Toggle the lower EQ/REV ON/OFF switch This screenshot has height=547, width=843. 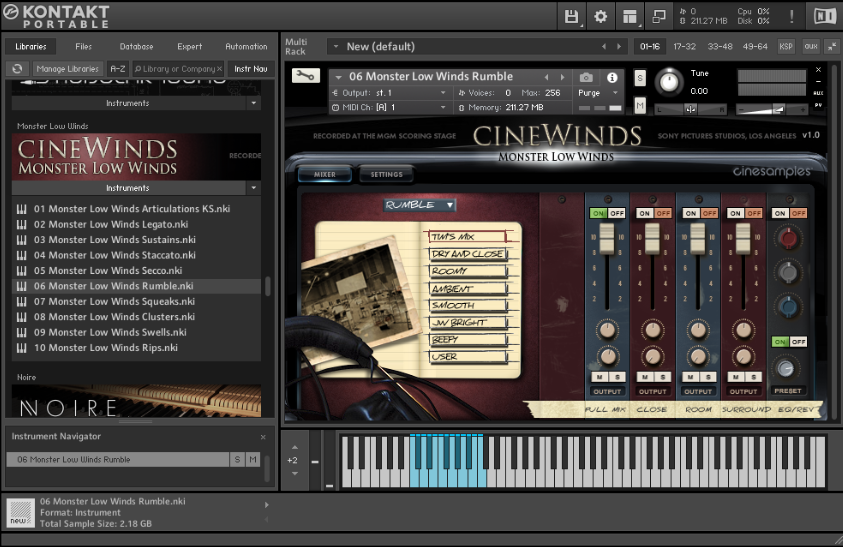click(789, 342)
